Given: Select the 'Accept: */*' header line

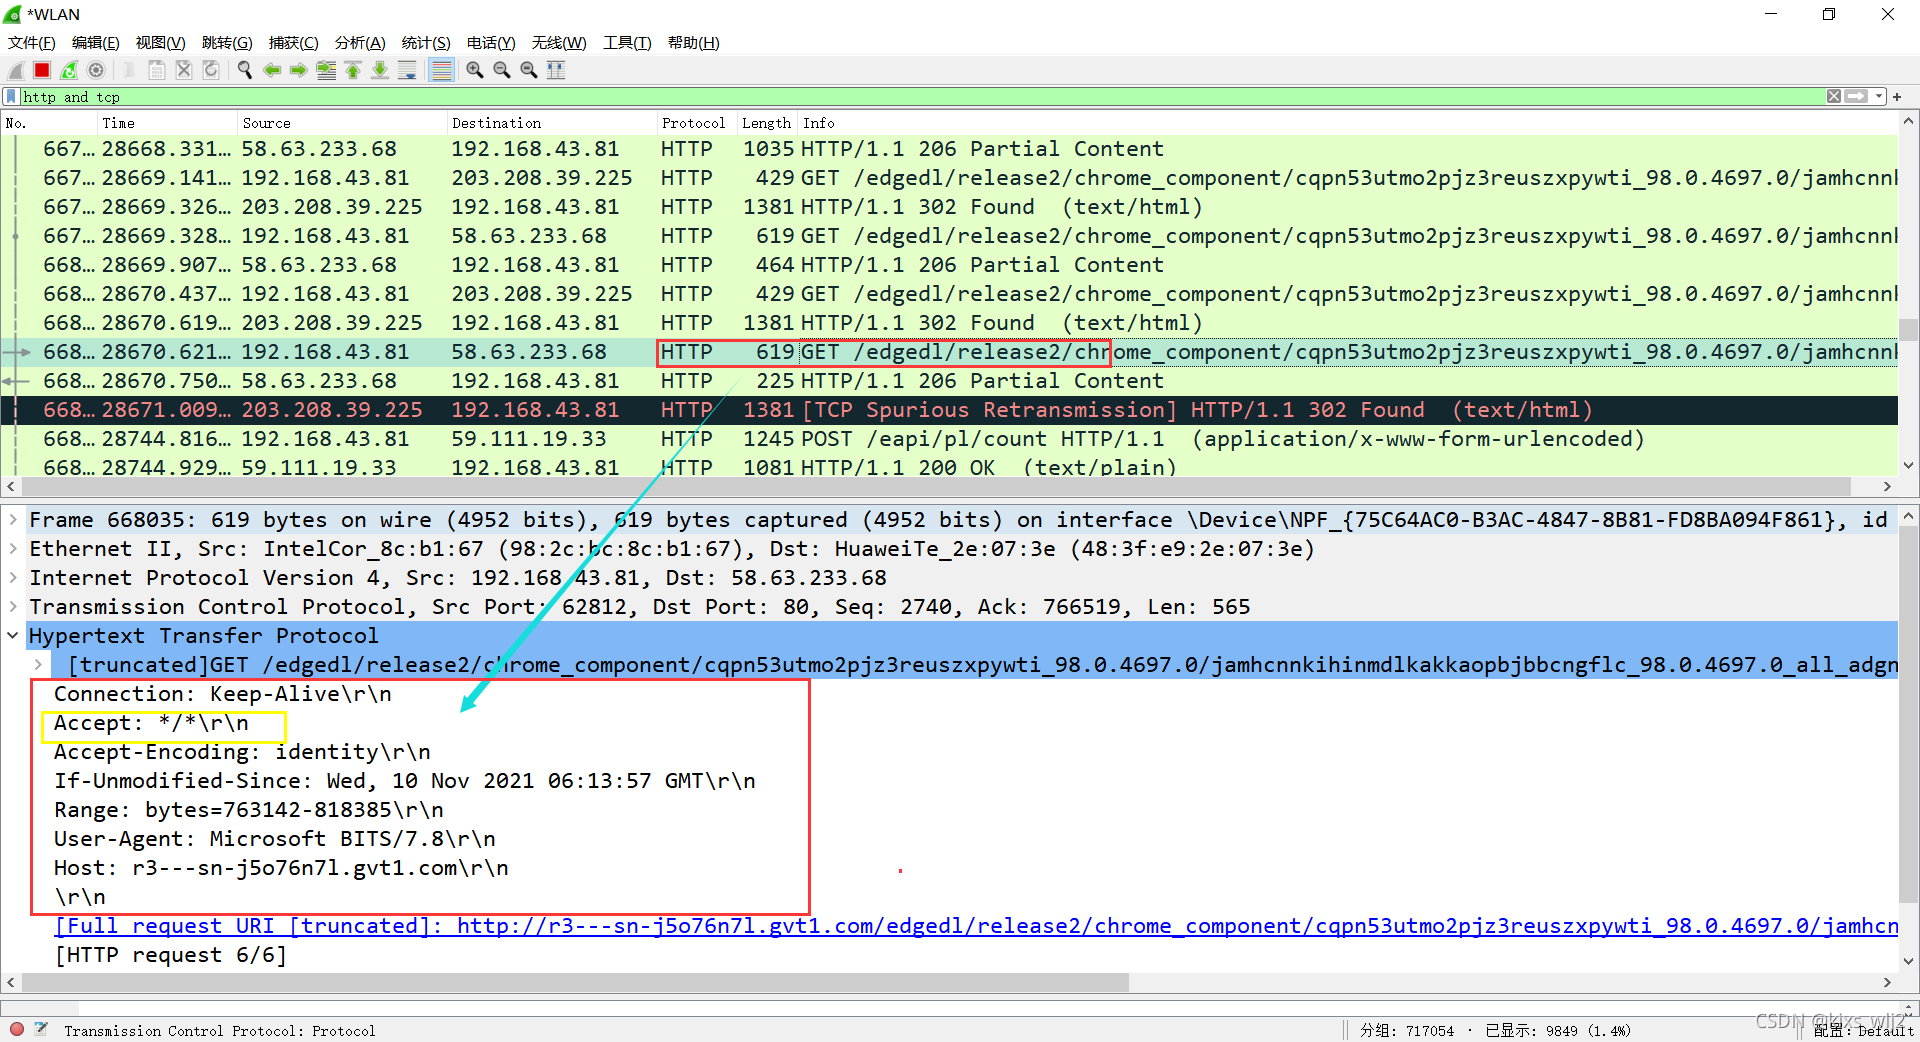Looking at the screenshot, I should click(x=151, y=723).
